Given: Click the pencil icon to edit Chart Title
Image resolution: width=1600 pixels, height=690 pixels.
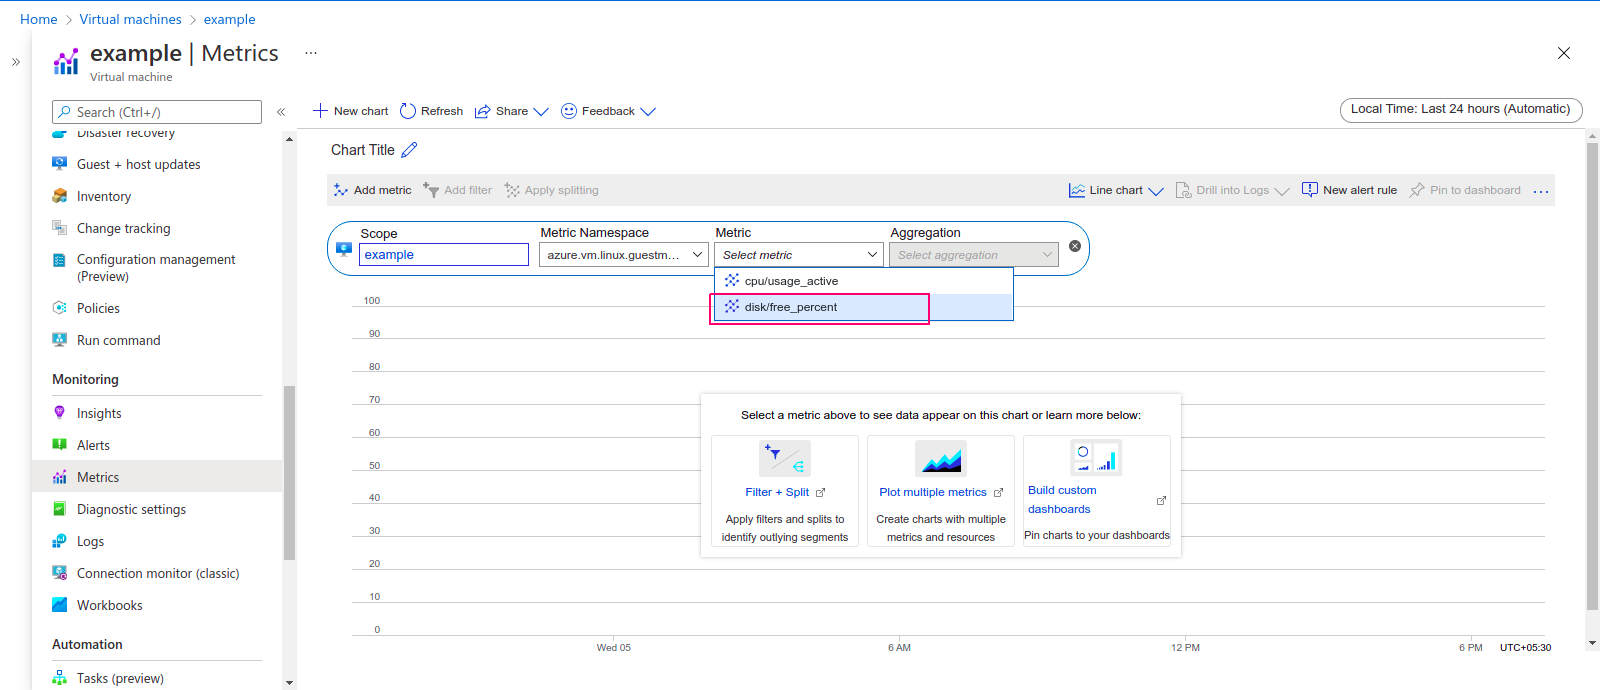Looking at the screenshot, I should point(409,150).
